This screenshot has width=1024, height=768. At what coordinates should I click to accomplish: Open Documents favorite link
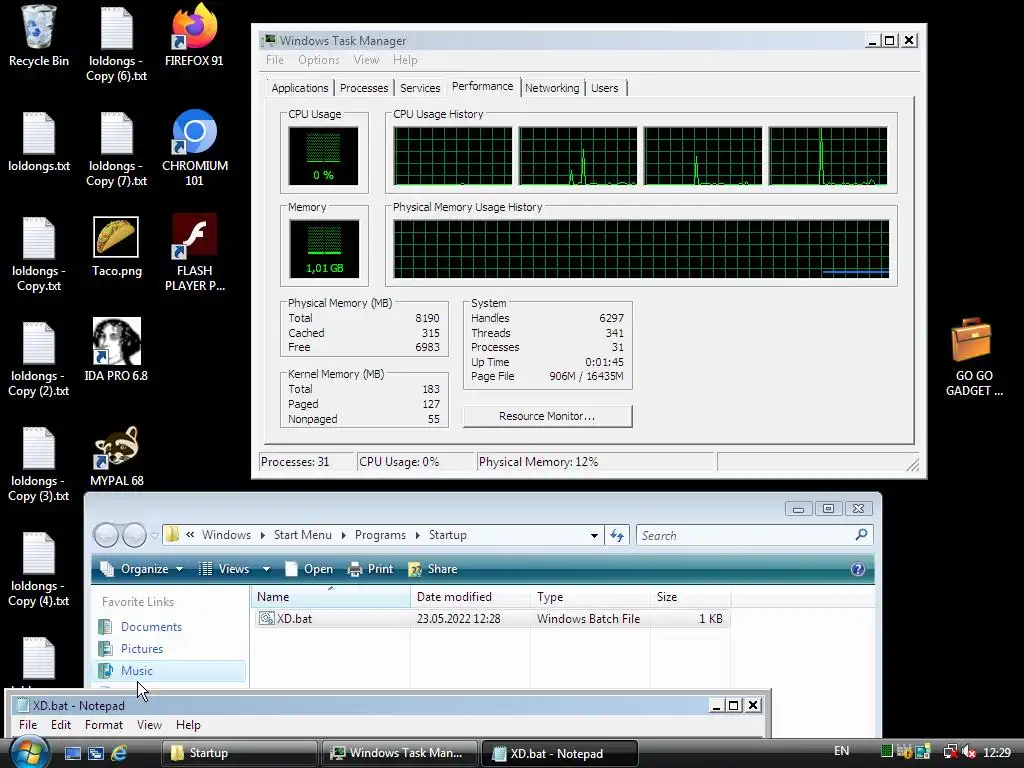(151, 626)
